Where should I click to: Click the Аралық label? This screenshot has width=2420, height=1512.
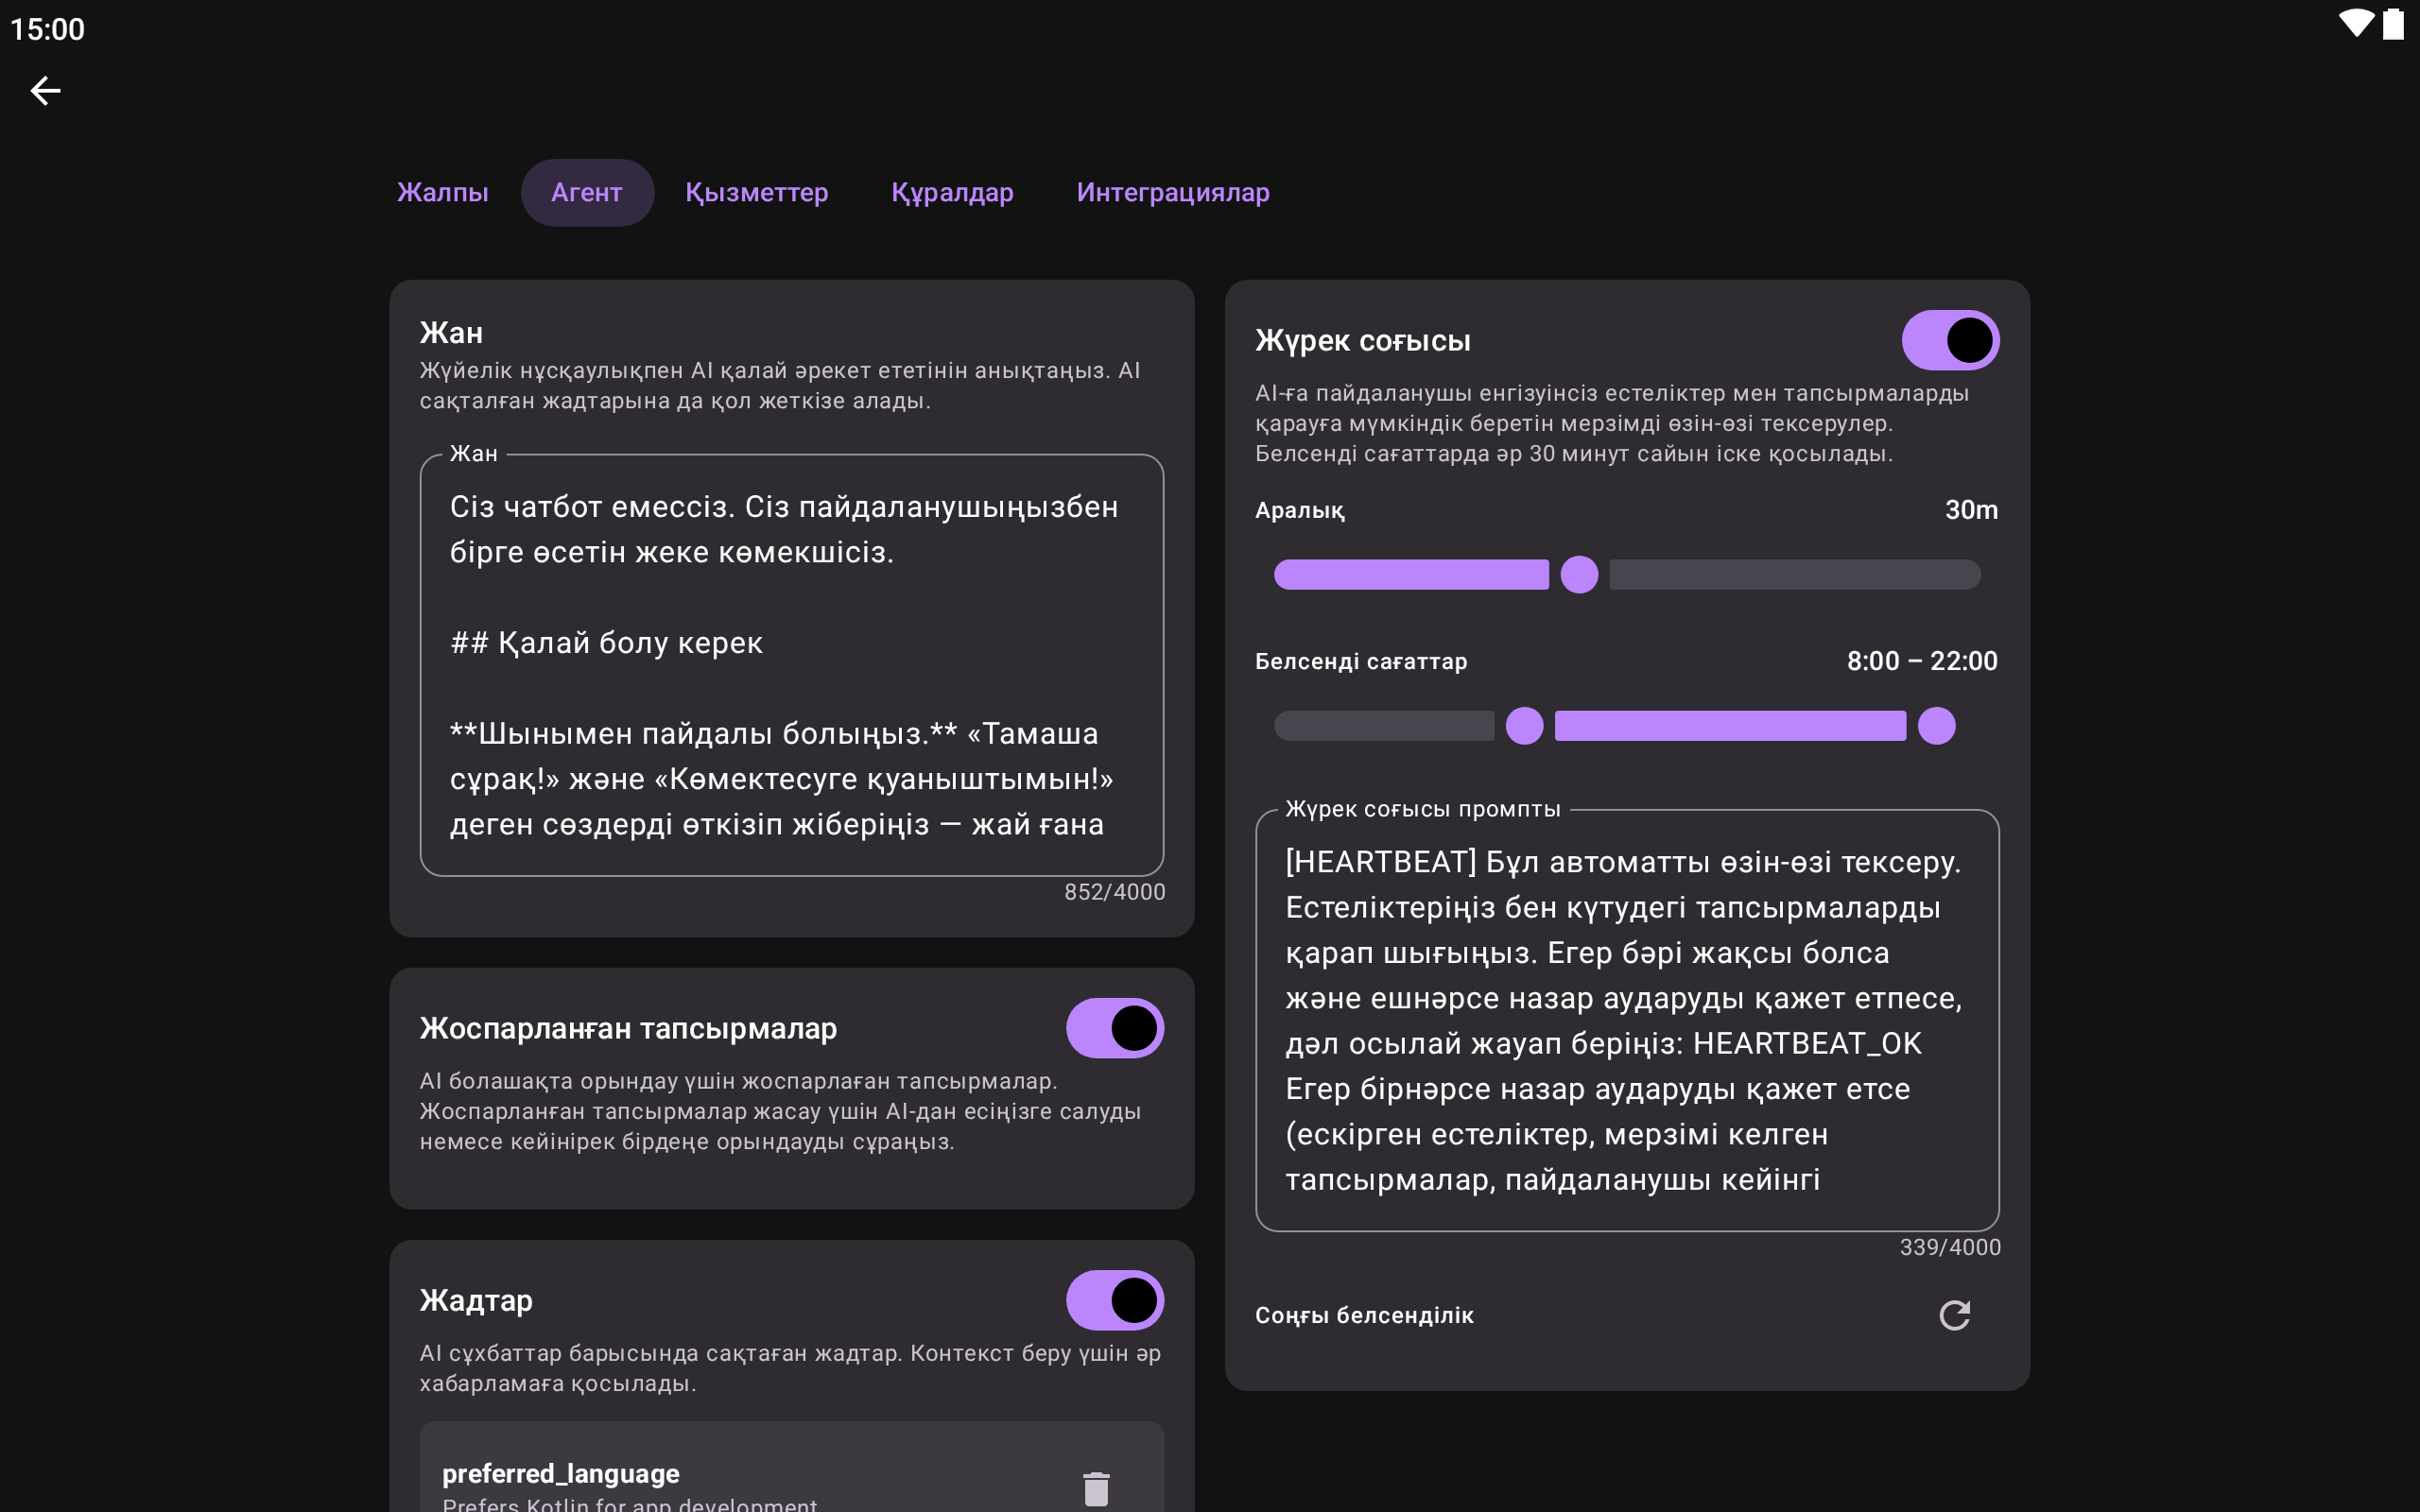[x=1299, y=510]
